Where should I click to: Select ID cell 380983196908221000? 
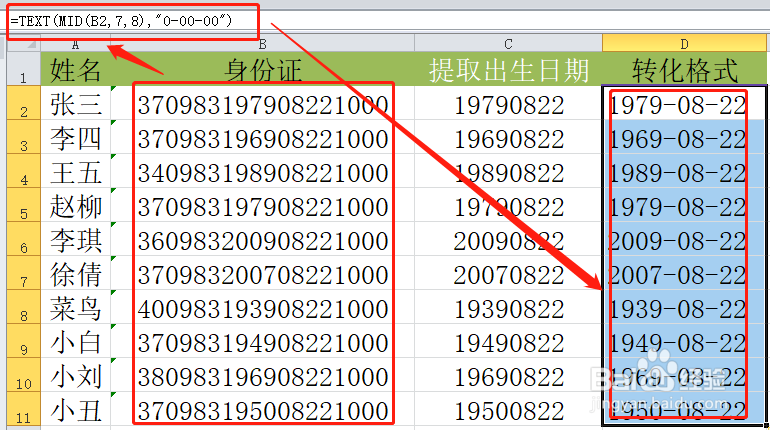pos(263,375)
